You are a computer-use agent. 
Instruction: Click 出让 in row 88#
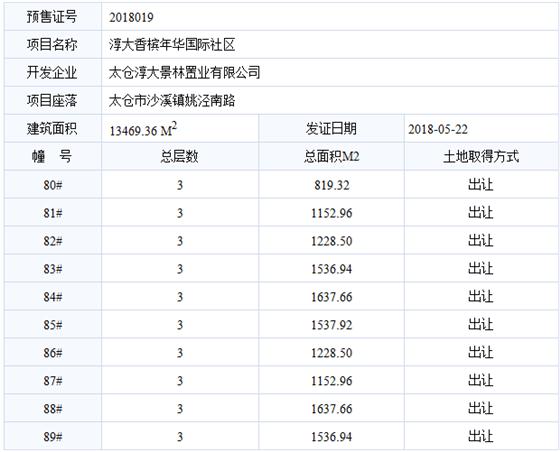coord(481,408)
